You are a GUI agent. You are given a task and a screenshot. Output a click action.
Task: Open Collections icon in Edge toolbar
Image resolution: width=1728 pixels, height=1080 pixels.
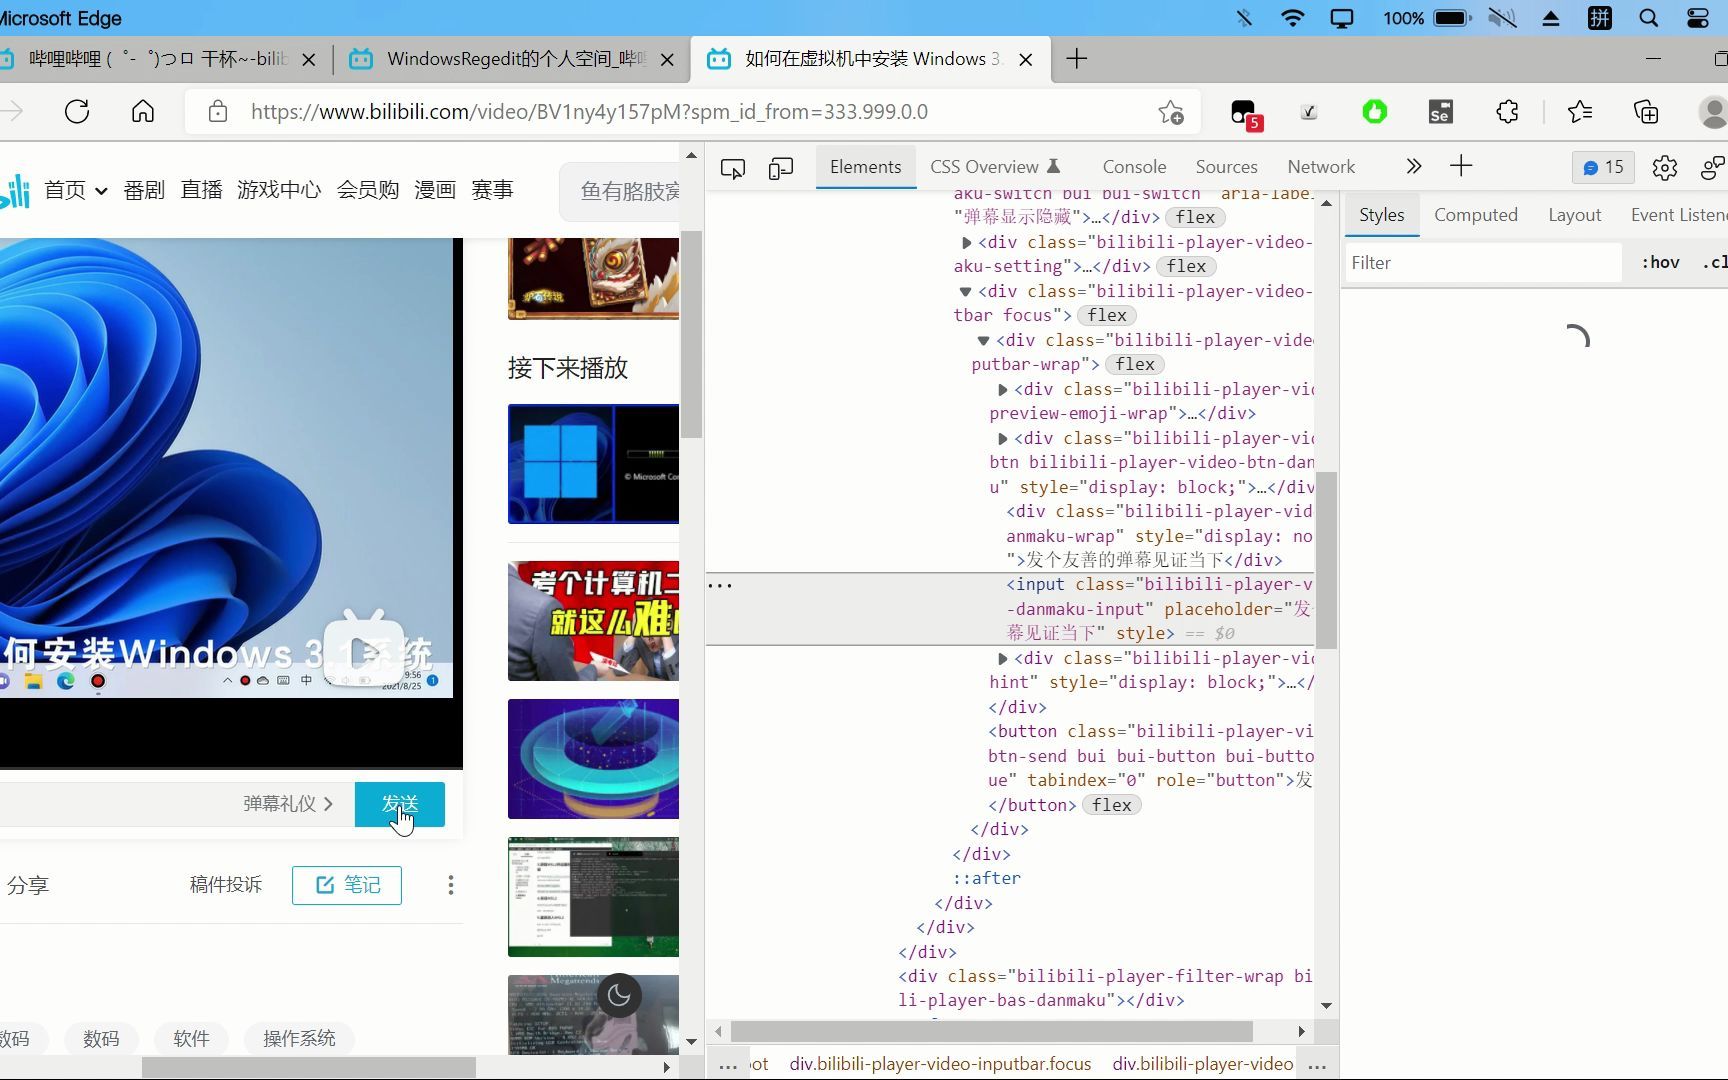click(x=1646, y=112)
